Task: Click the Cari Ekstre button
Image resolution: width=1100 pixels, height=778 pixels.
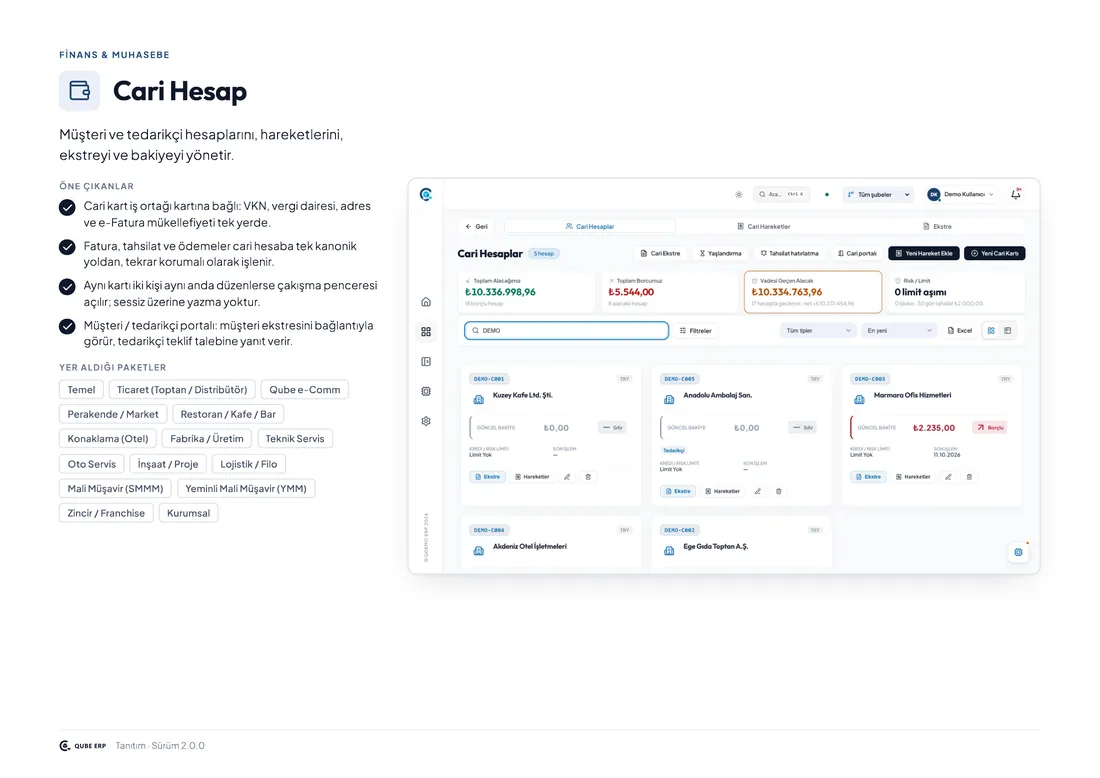Action: point(661,253)
